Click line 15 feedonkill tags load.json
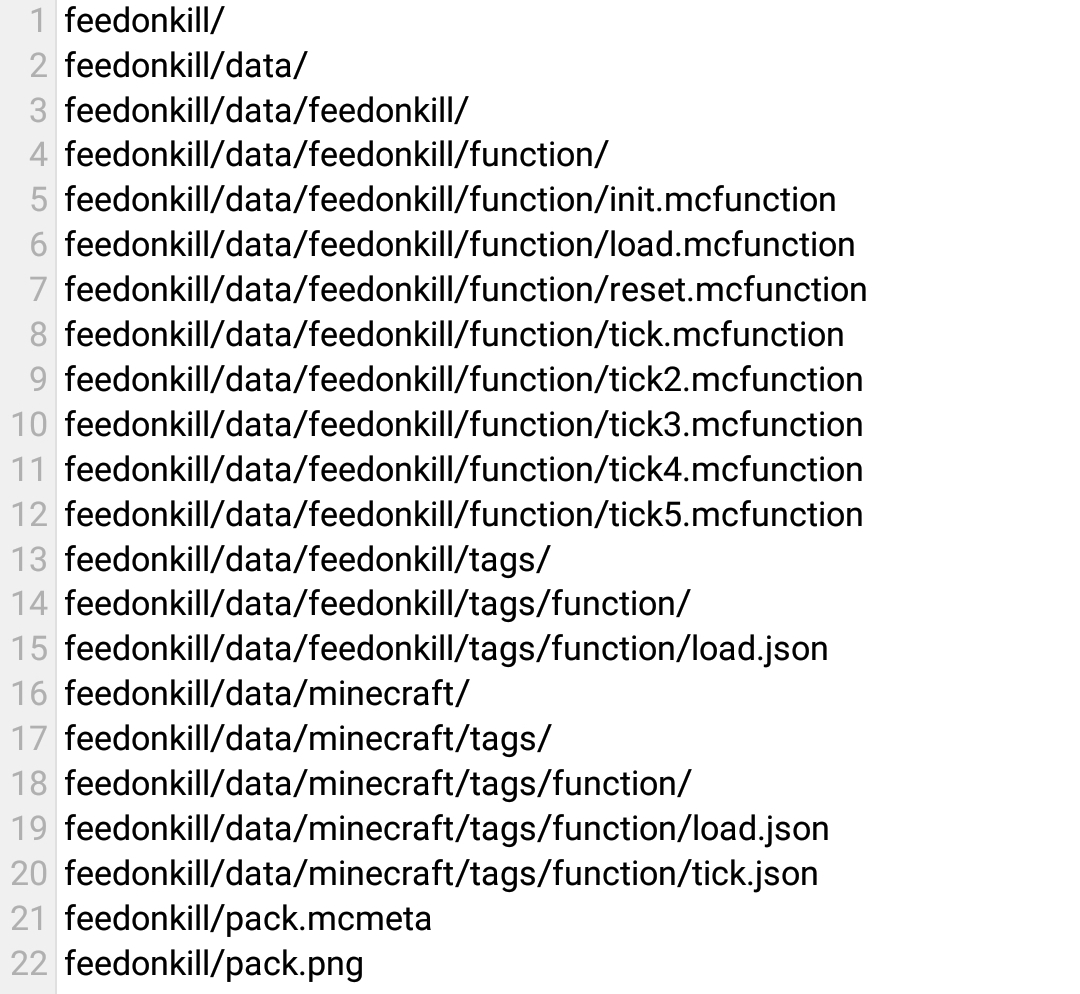Screen dimensions: 1080x994 pos(446,649)
